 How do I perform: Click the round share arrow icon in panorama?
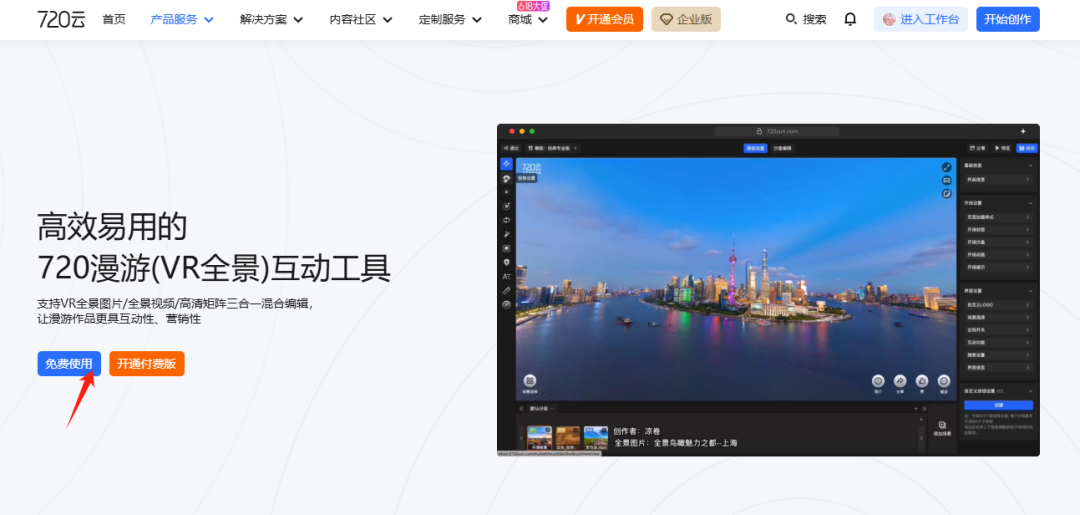click(x=900, y=381)
